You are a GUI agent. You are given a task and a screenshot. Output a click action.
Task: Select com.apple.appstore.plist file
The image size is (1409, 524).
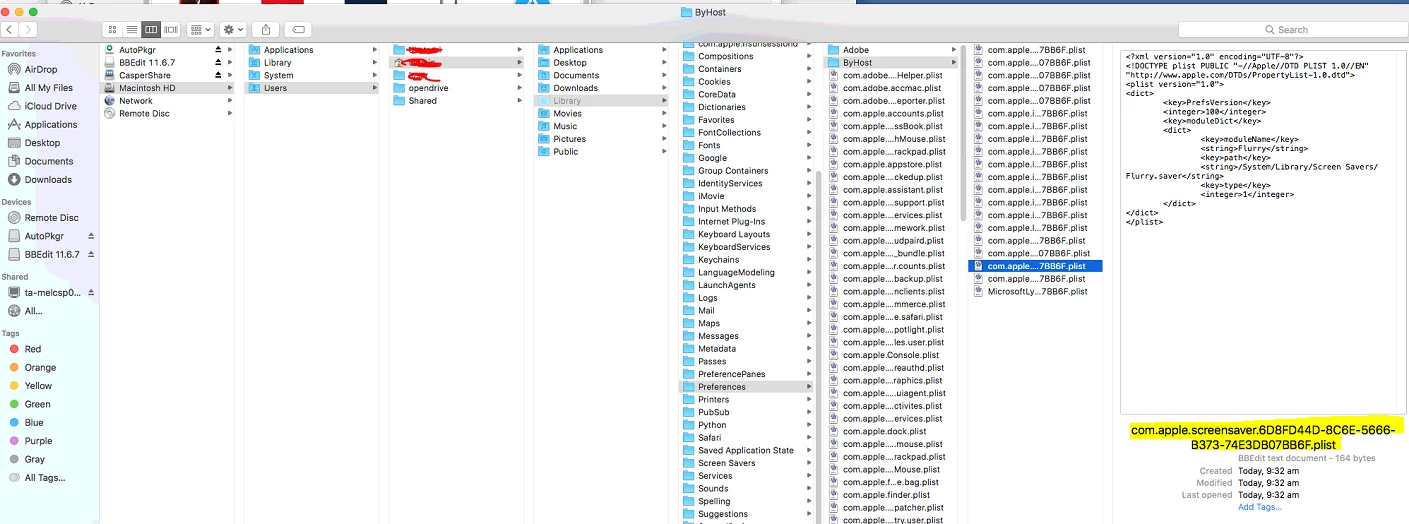click(x=890, y=165)
